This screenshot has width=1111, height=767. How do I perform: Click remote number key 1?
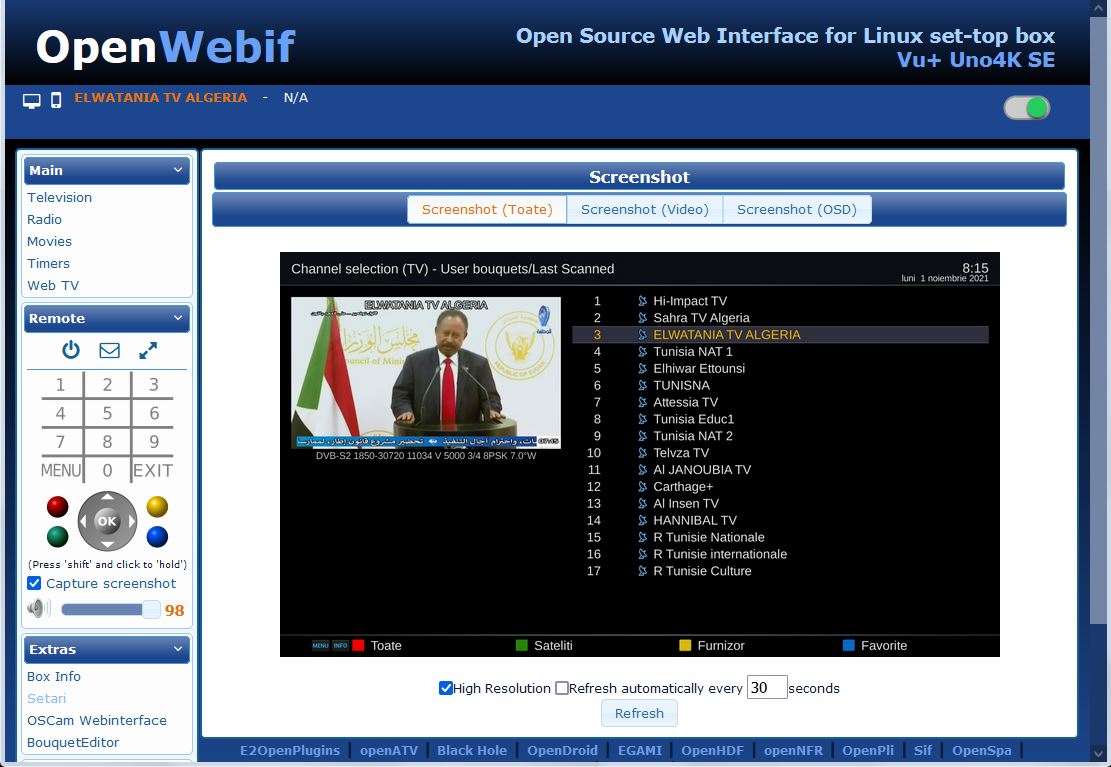point(60,385)
